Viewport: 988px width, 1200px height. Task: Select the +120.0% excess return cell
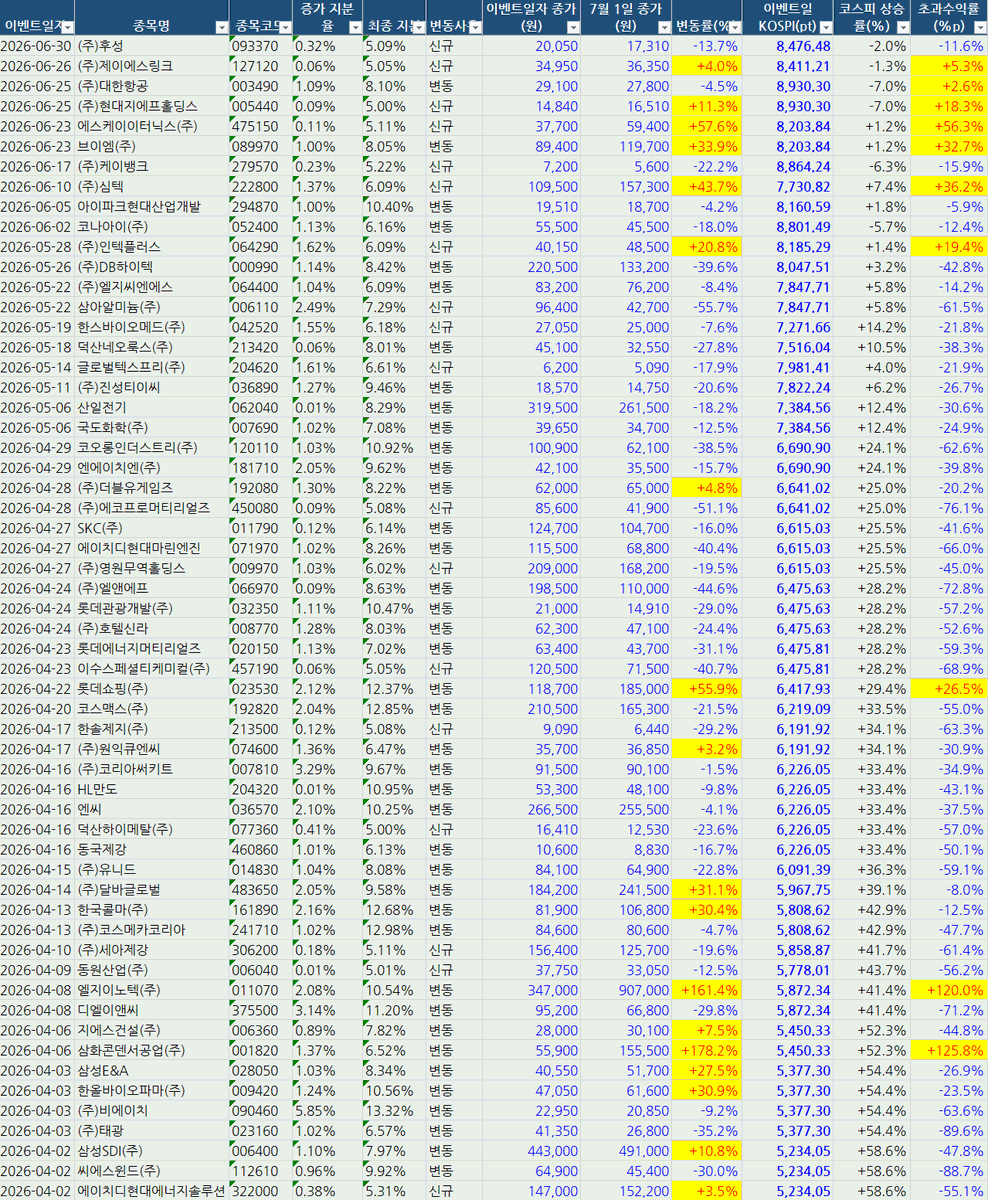click(x=949, y=988)
